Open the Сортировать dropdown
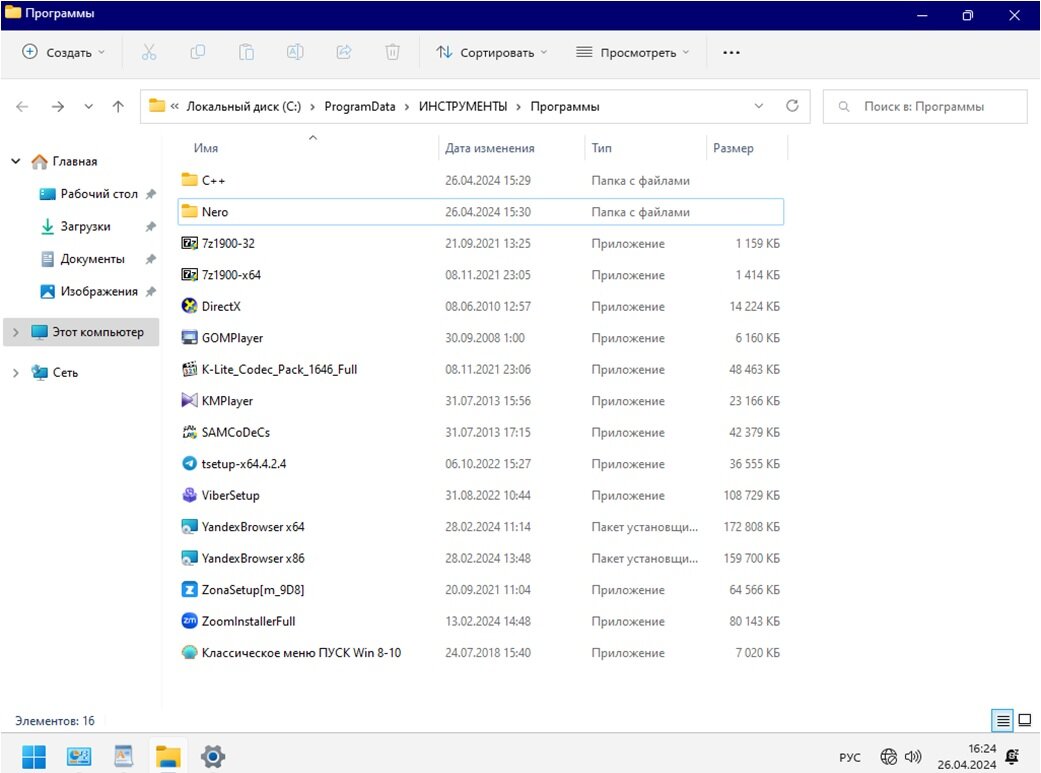Screen dimensions: 1041x773 [x=491, y=52]
